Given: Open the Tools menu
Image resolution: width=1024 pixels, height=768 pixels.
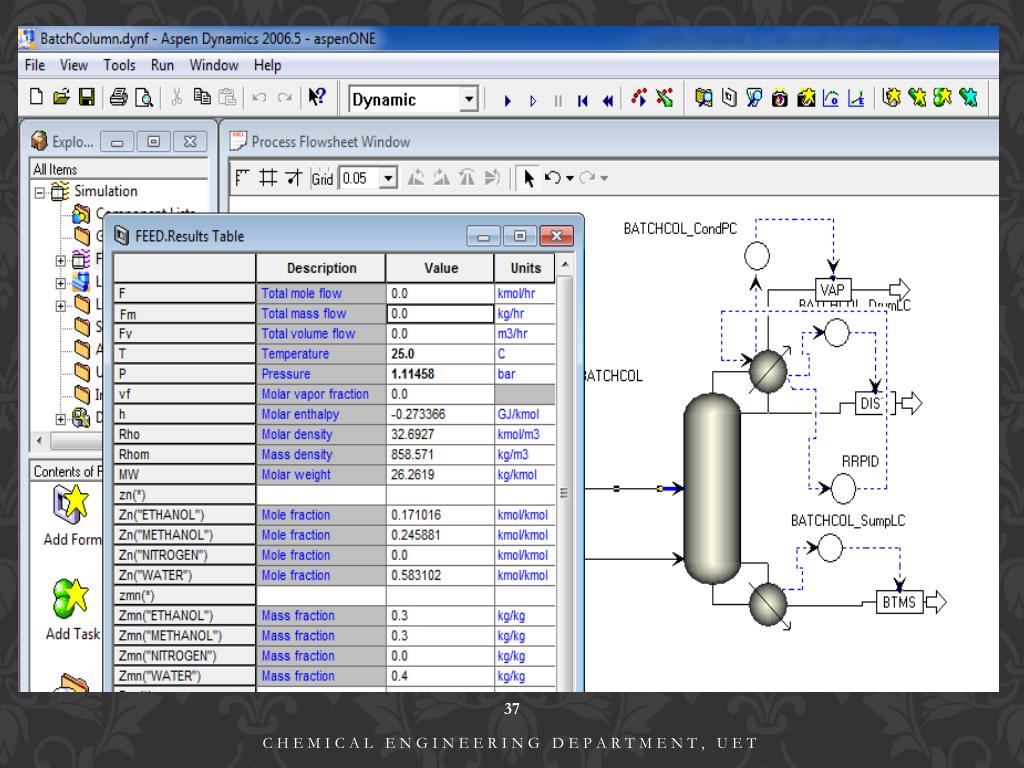Looking at the screenshot, I should point(120,65).
